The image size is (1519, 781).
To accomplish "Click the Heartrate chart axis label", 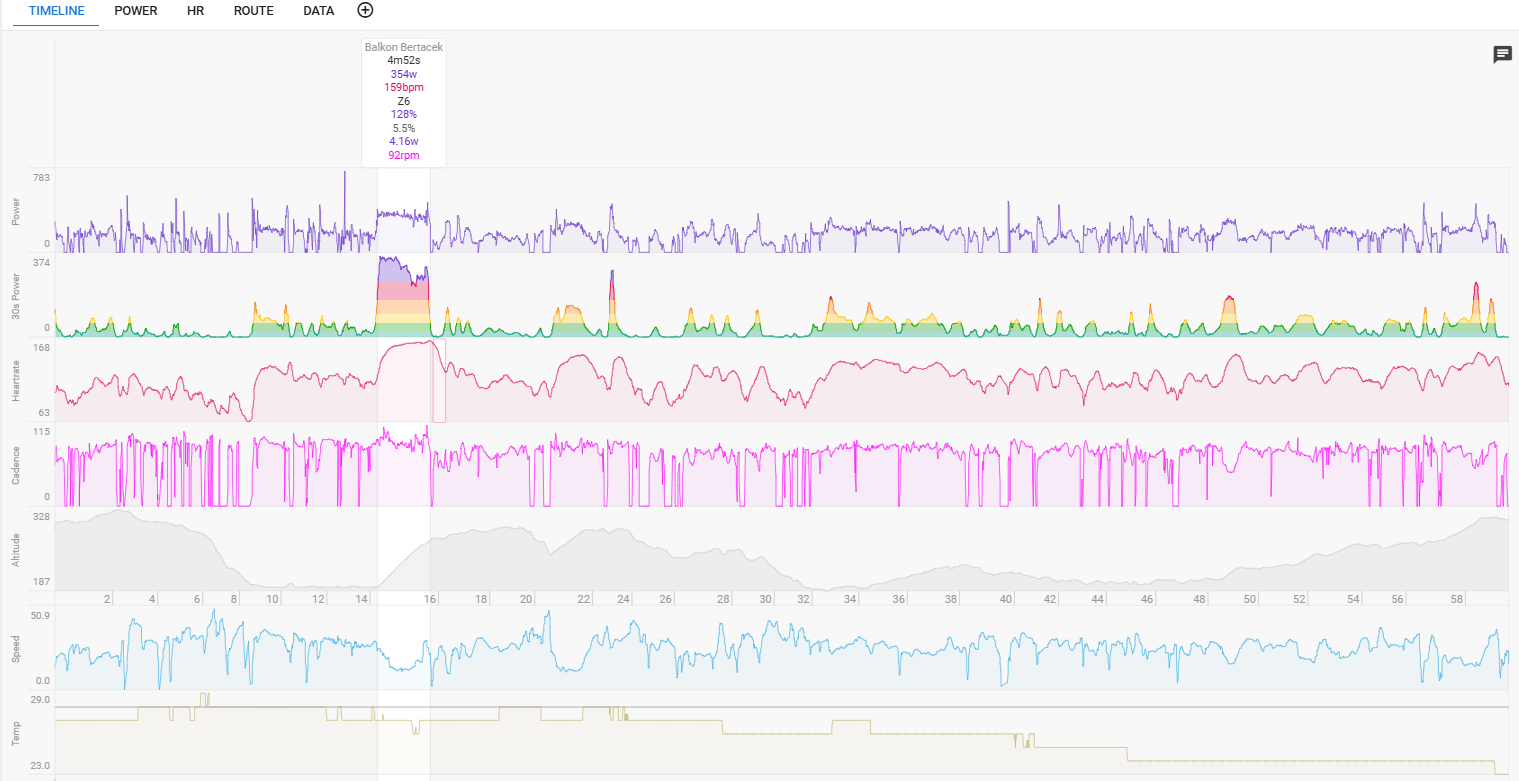I will click(x=15, y=380).
